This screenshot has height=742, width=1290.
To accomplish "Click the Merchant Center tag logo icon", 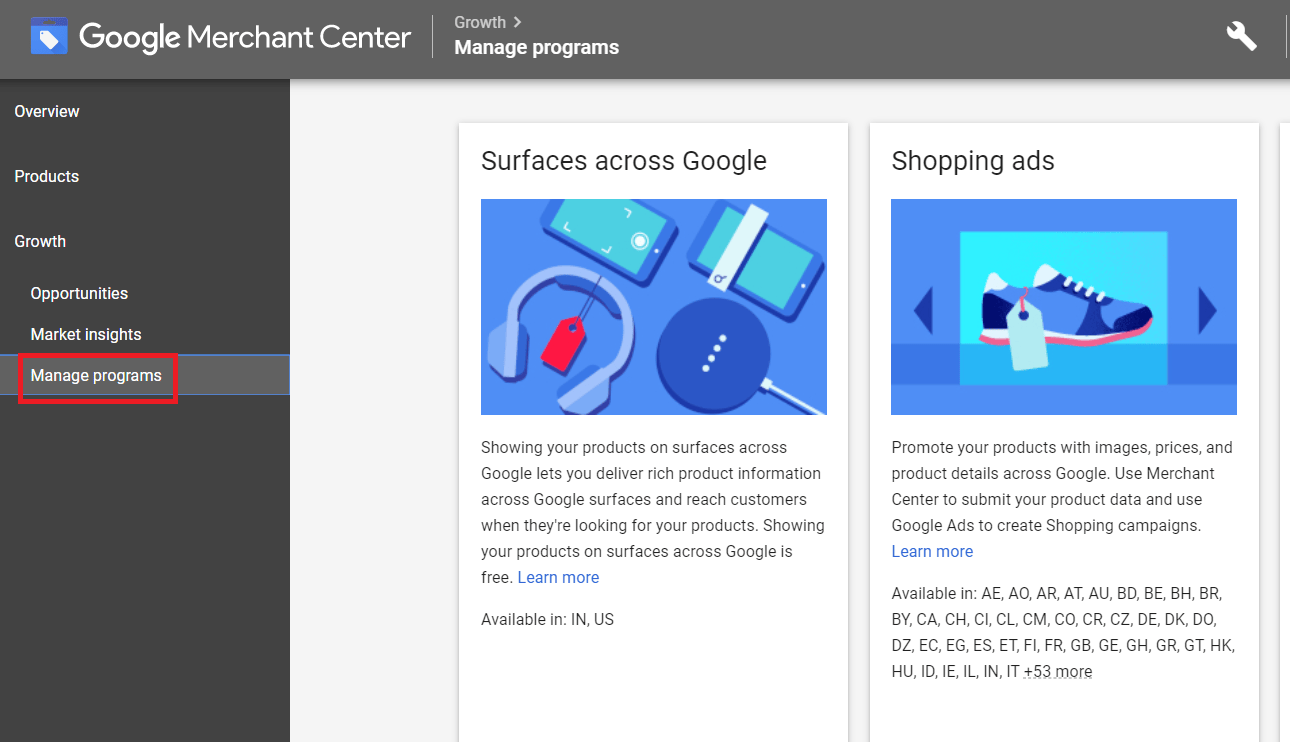I will pos(49,37).
